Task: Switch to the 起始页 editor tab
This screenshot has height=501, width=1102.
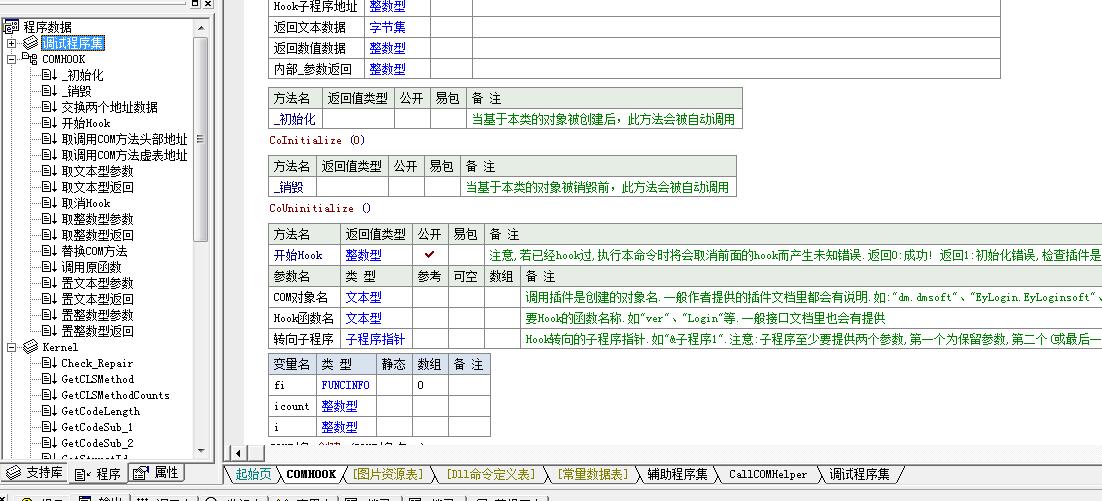Action: coord(254,474)
